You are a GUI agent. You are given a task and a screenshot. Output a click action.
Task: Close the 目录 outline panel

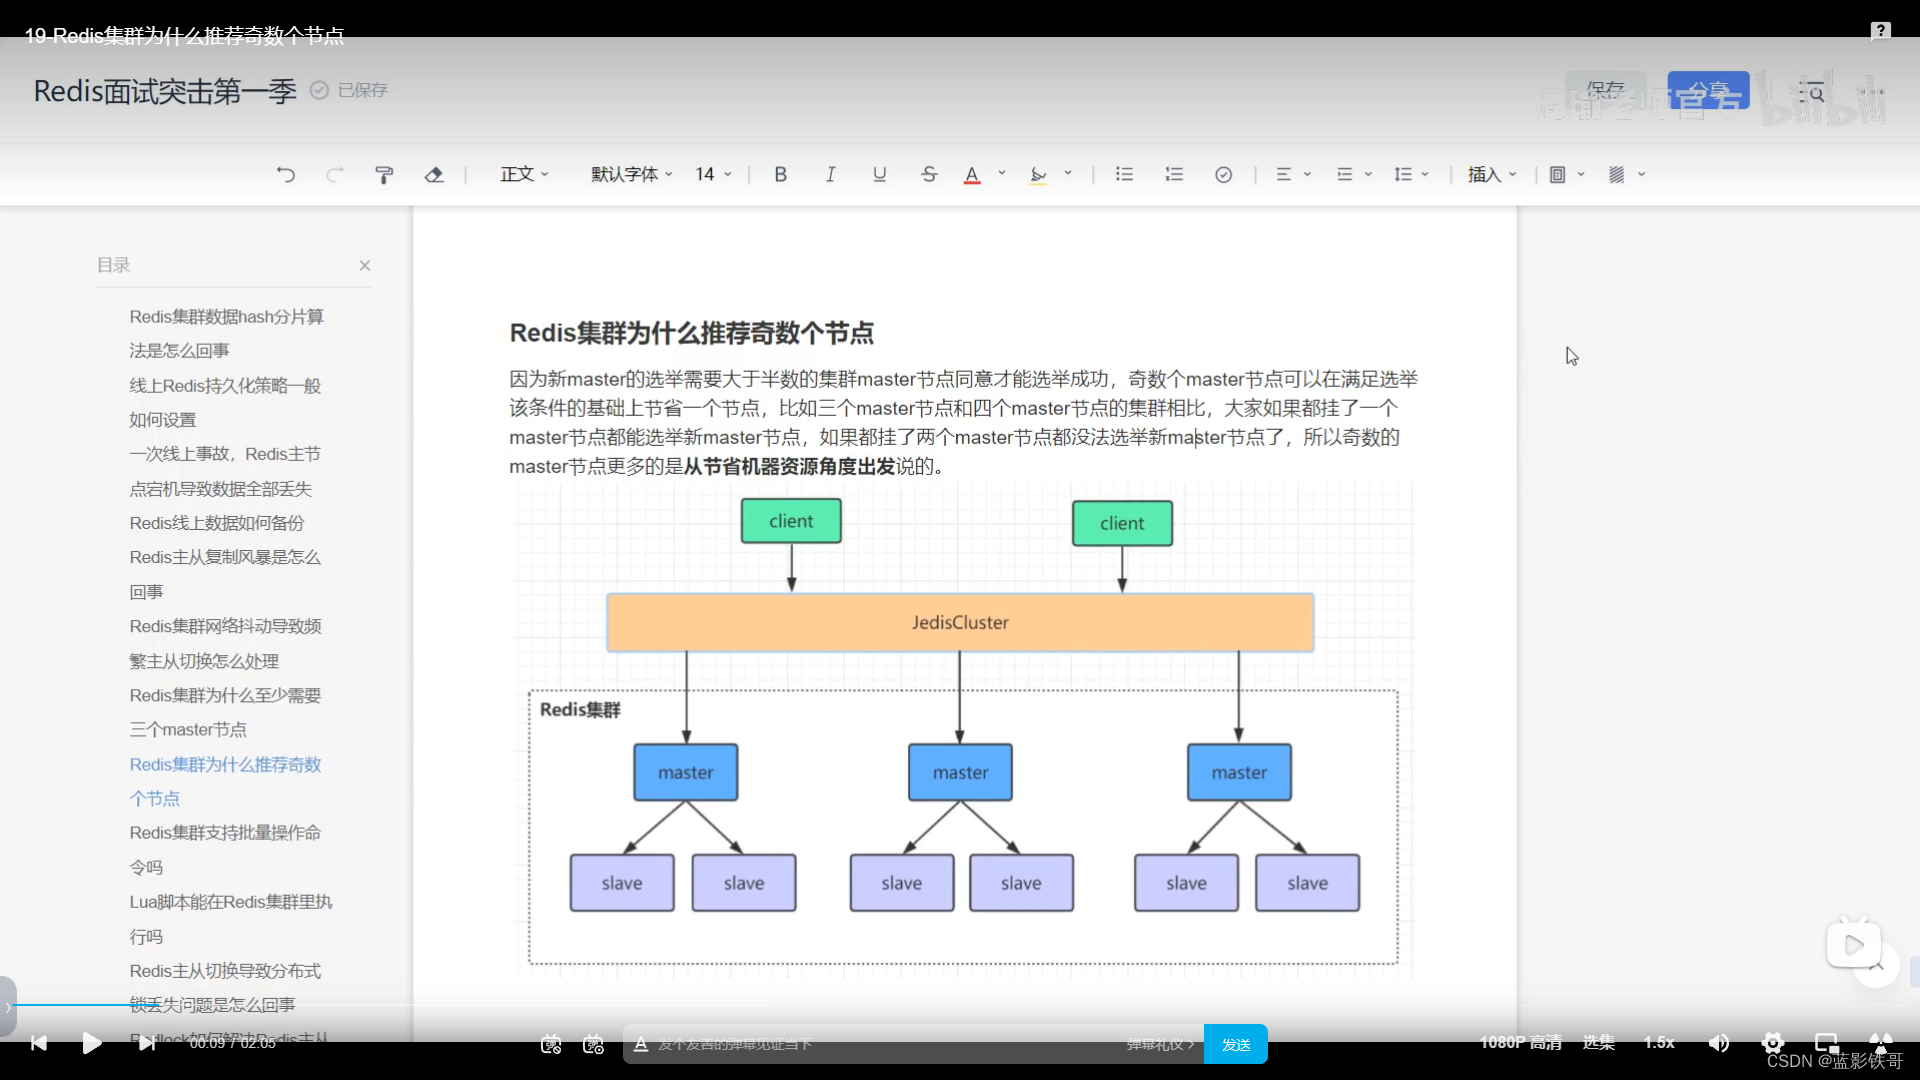pyautogui.click(x=365, y=266)
